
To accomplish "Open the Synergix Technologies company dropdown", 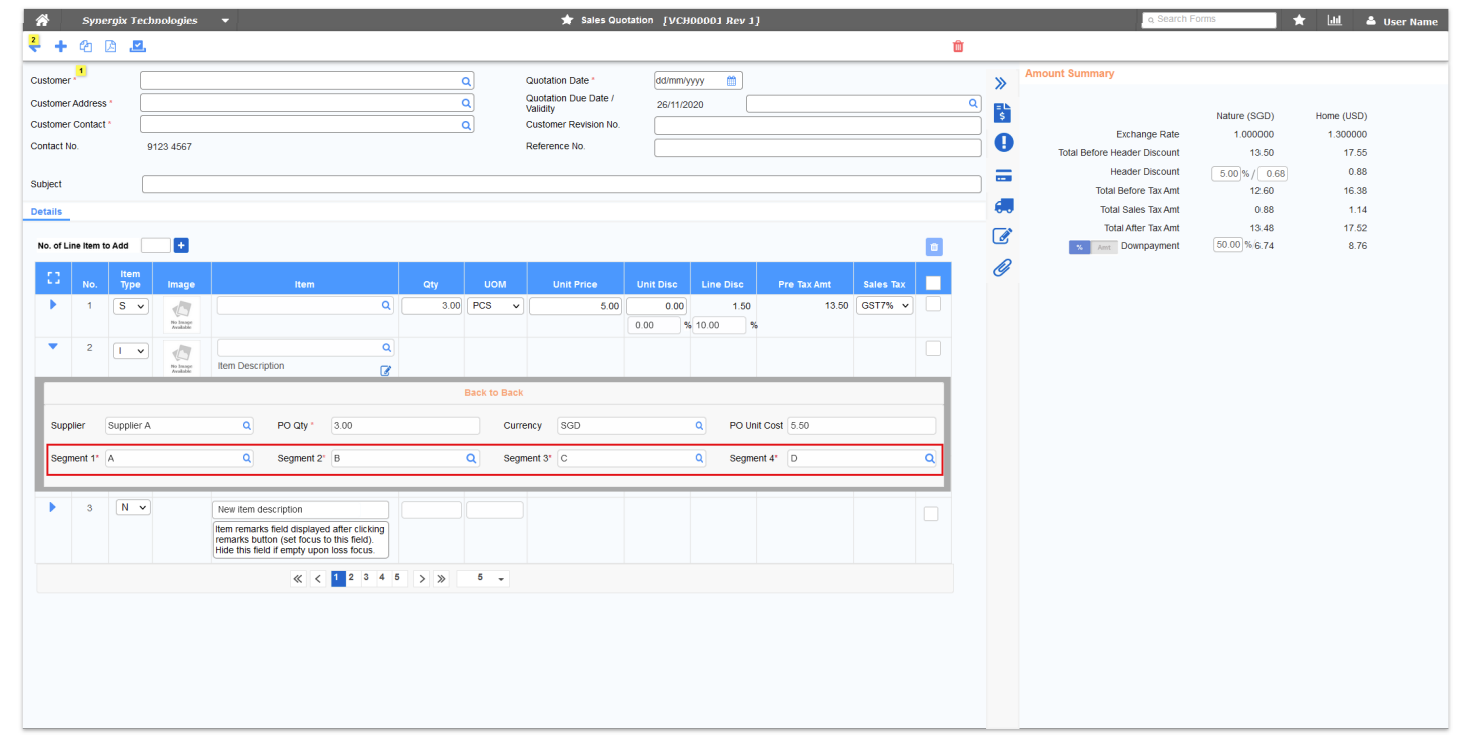I will click(225, 18).
